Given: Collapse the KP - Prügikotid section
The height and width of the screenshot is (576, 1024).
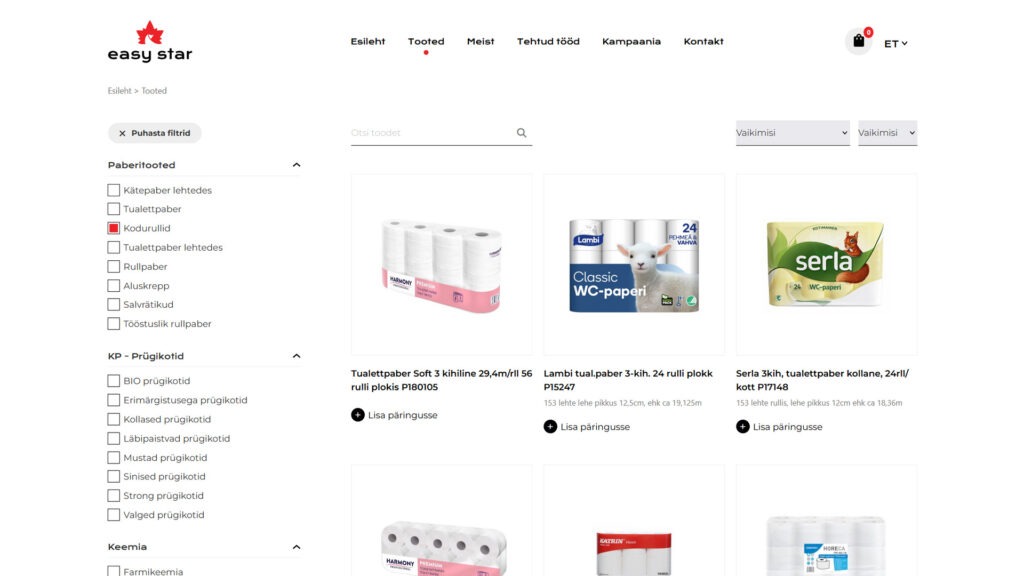Looking at the screenshot, I should click(x=296, y=356).
